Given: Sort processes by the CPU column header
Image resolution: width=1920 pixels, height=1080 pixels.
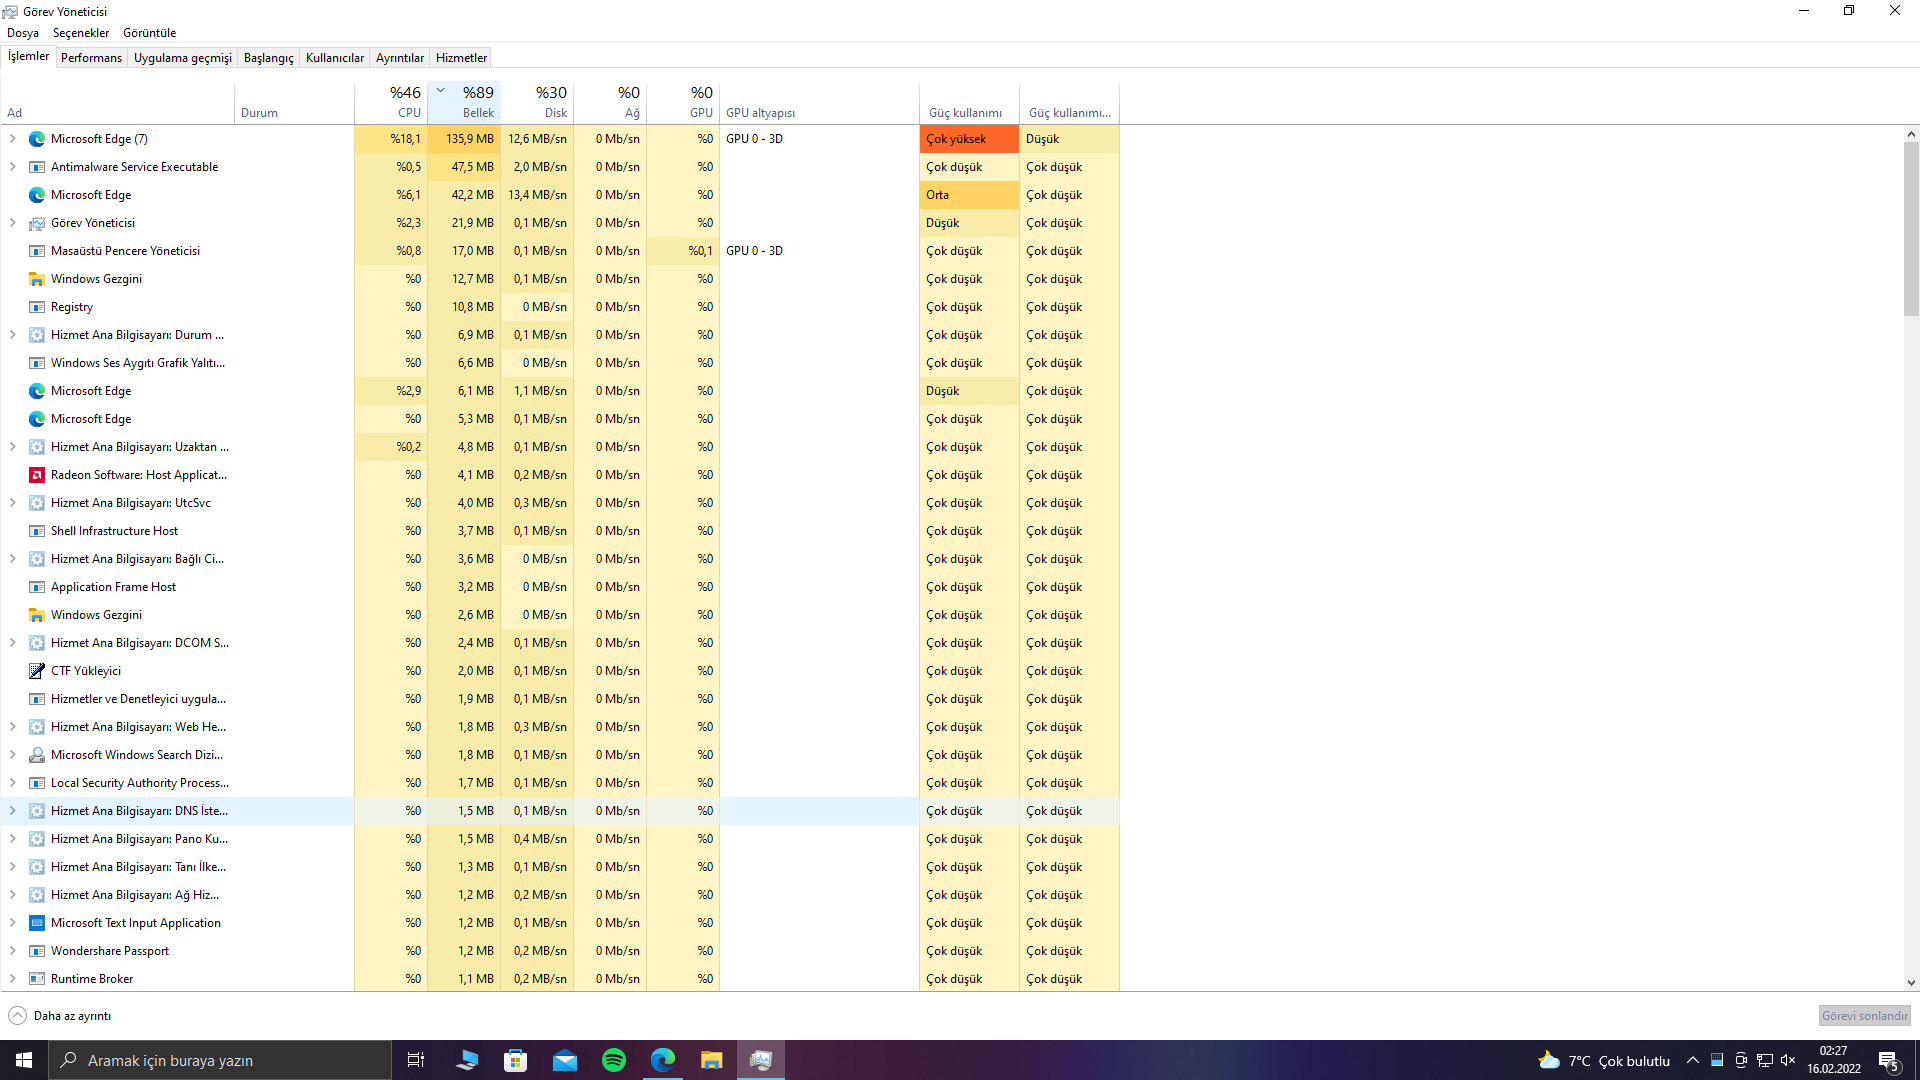Looking at the screenshot, I should pos(392,102).
